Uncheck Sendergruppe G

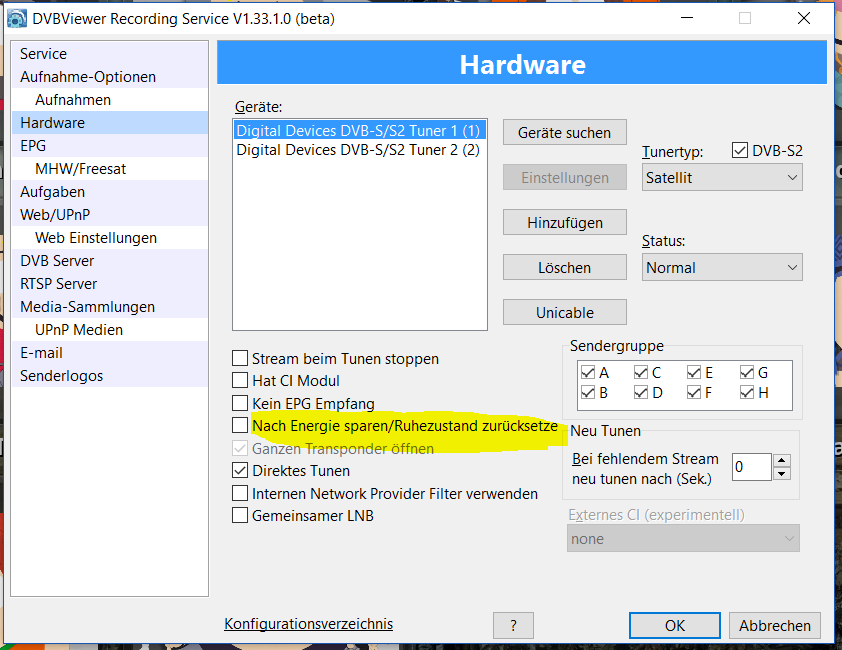747,372
